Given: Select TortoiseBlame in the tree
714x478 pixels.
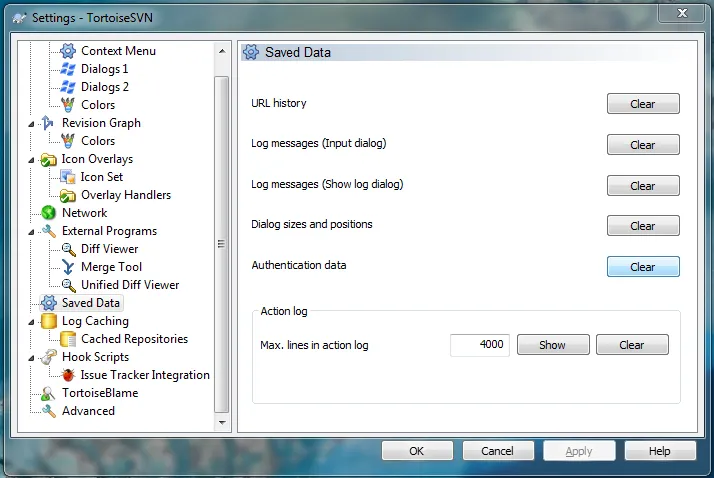Looking at the screenshot, I should click(100, 393).
